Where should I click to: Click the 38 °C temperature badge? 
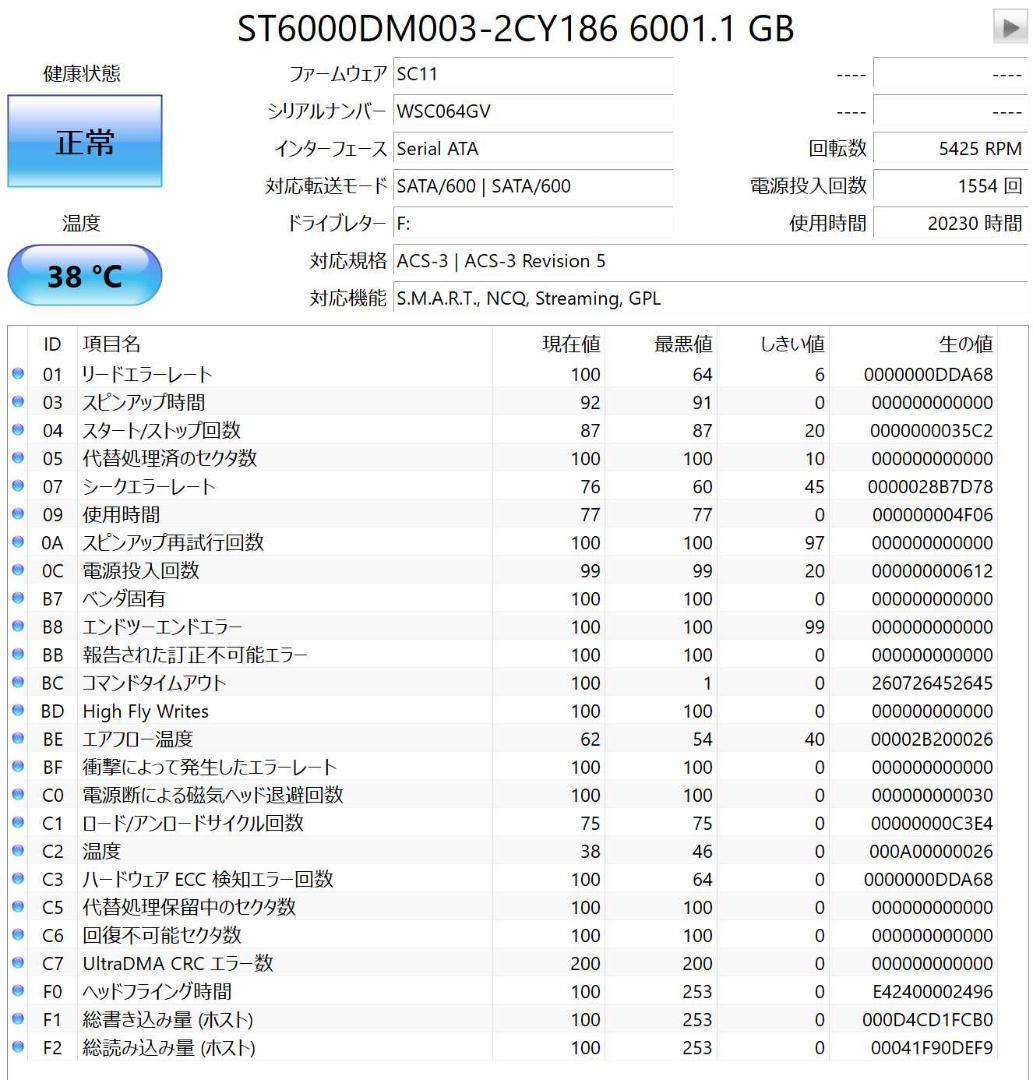[x=84, y=274]
